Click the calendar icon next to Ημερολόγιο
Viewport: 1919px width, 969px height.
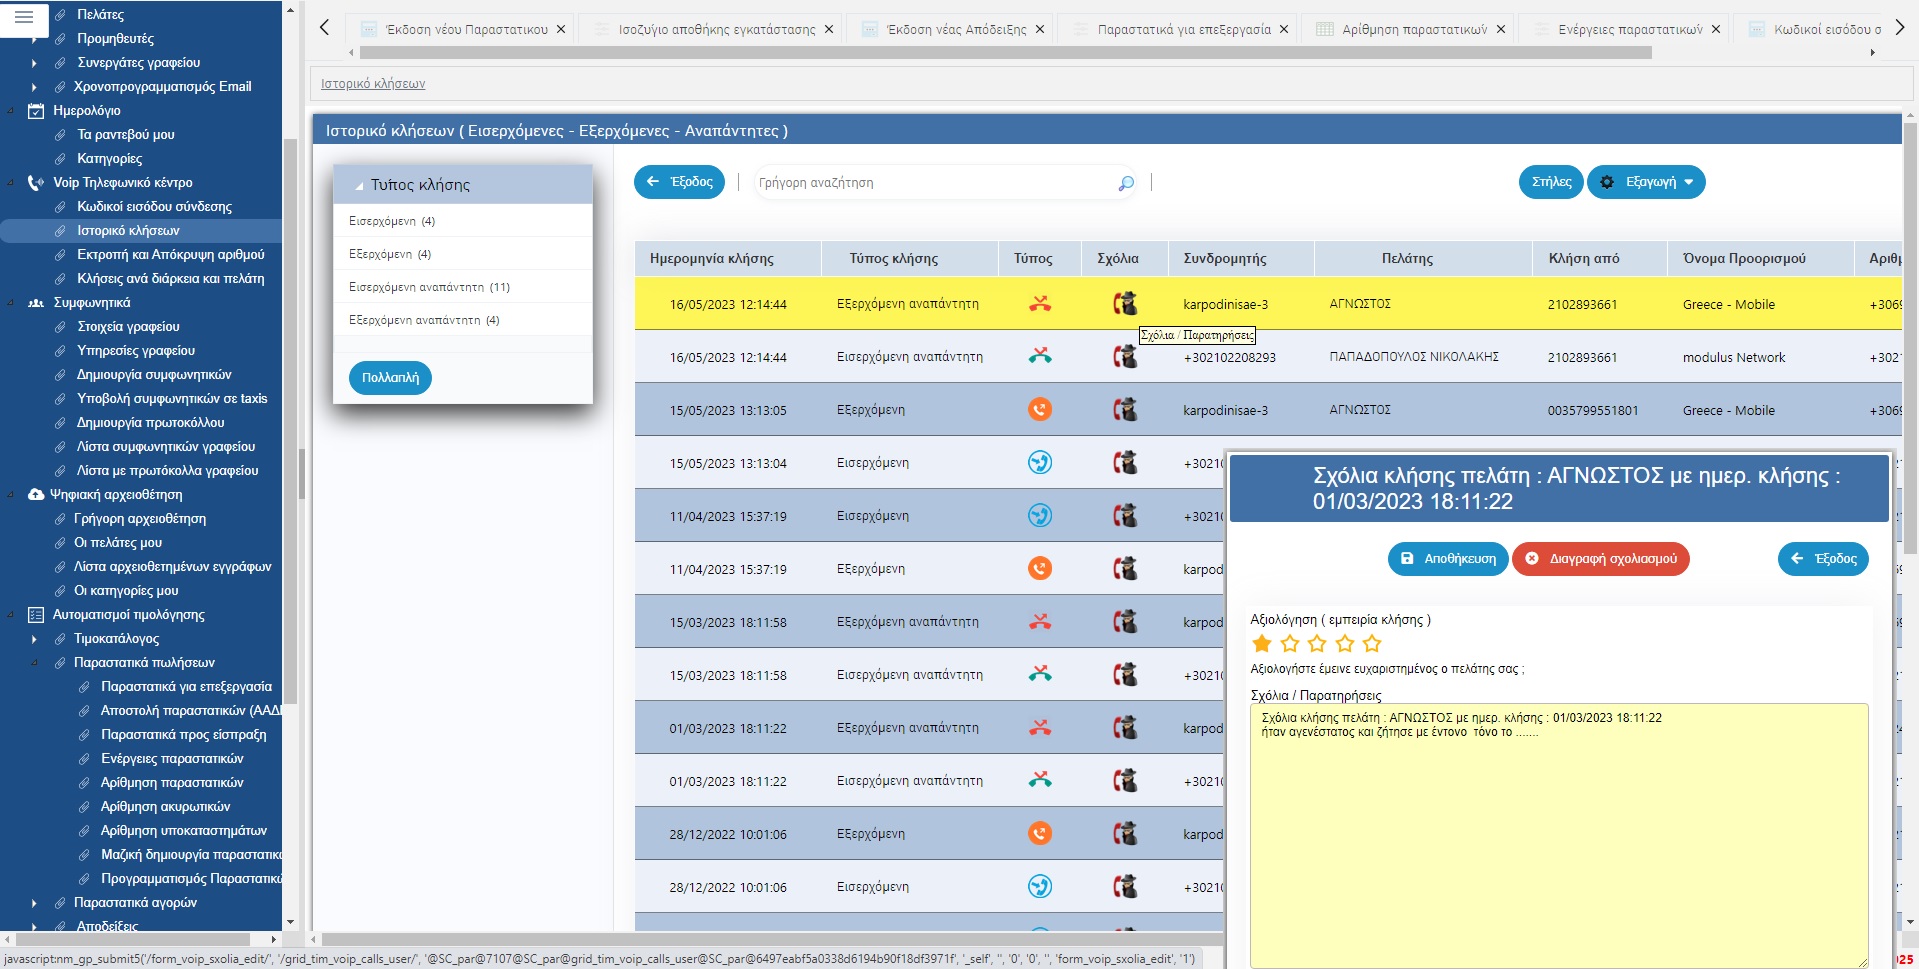point(36,110)
